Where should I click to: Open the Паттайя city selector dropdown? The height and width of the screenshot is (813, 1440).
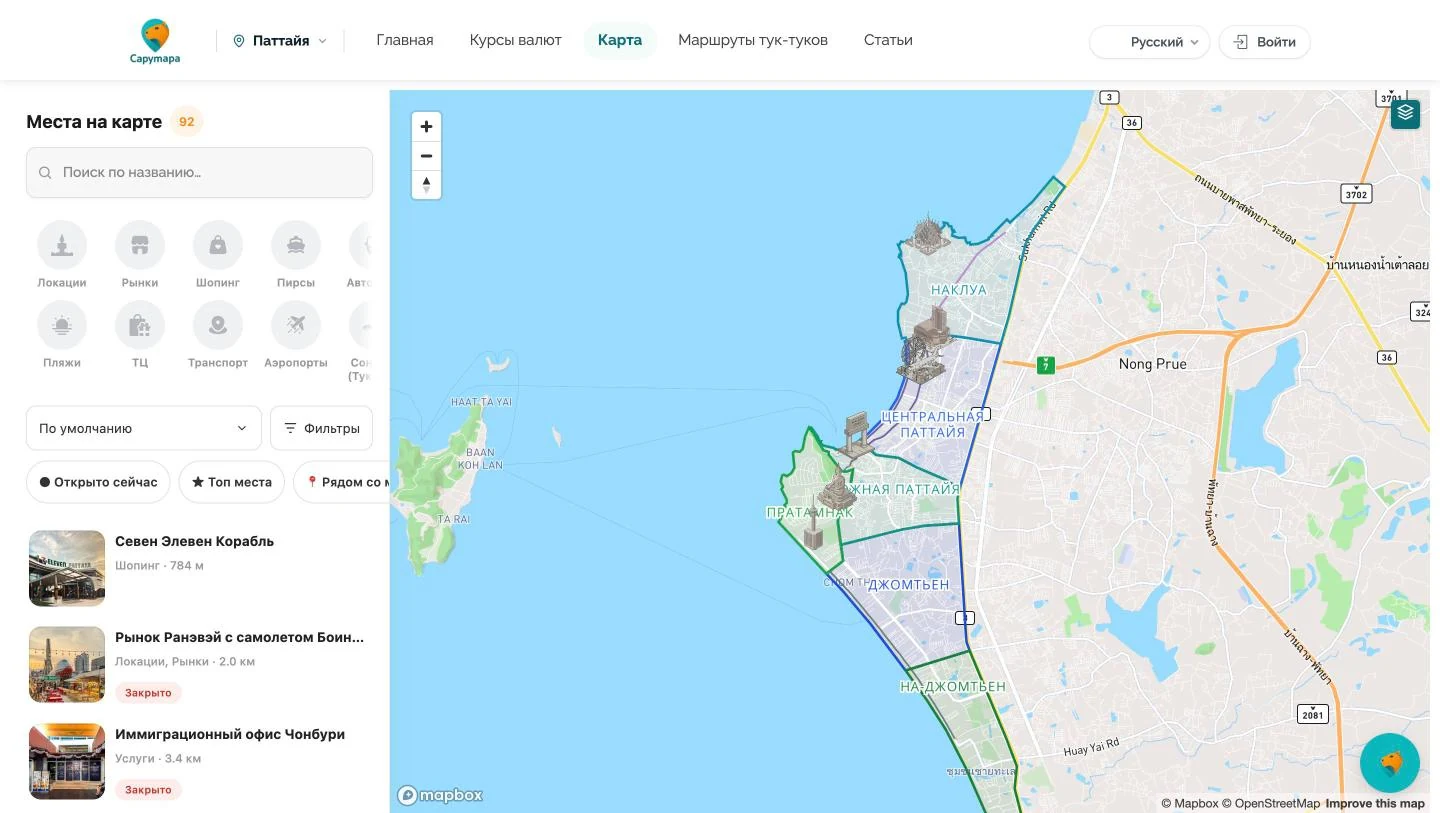point(280,41)
